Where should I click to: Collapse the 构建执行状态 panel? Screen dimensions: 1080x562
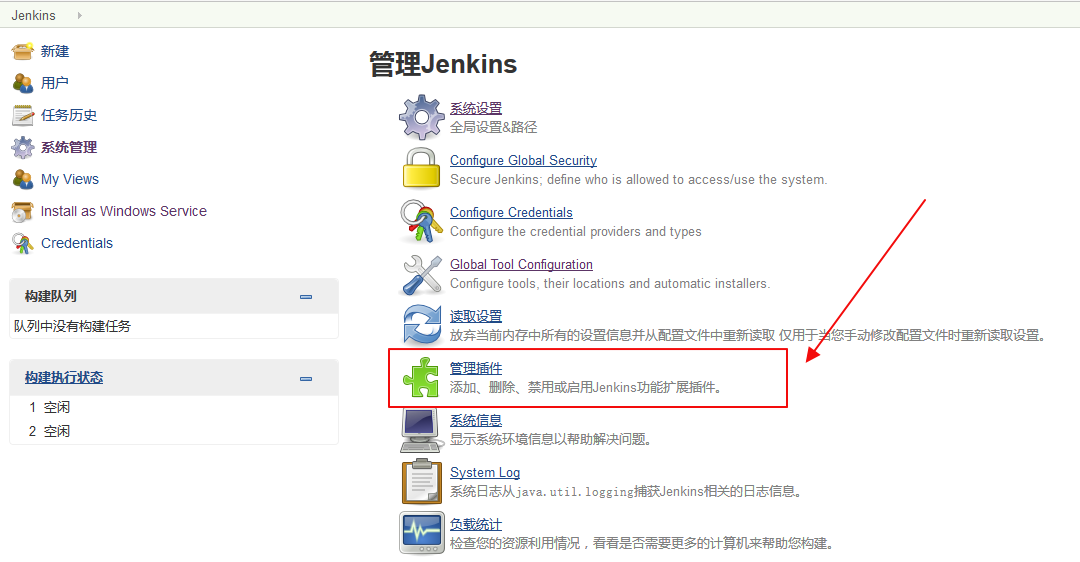[306, 379]
